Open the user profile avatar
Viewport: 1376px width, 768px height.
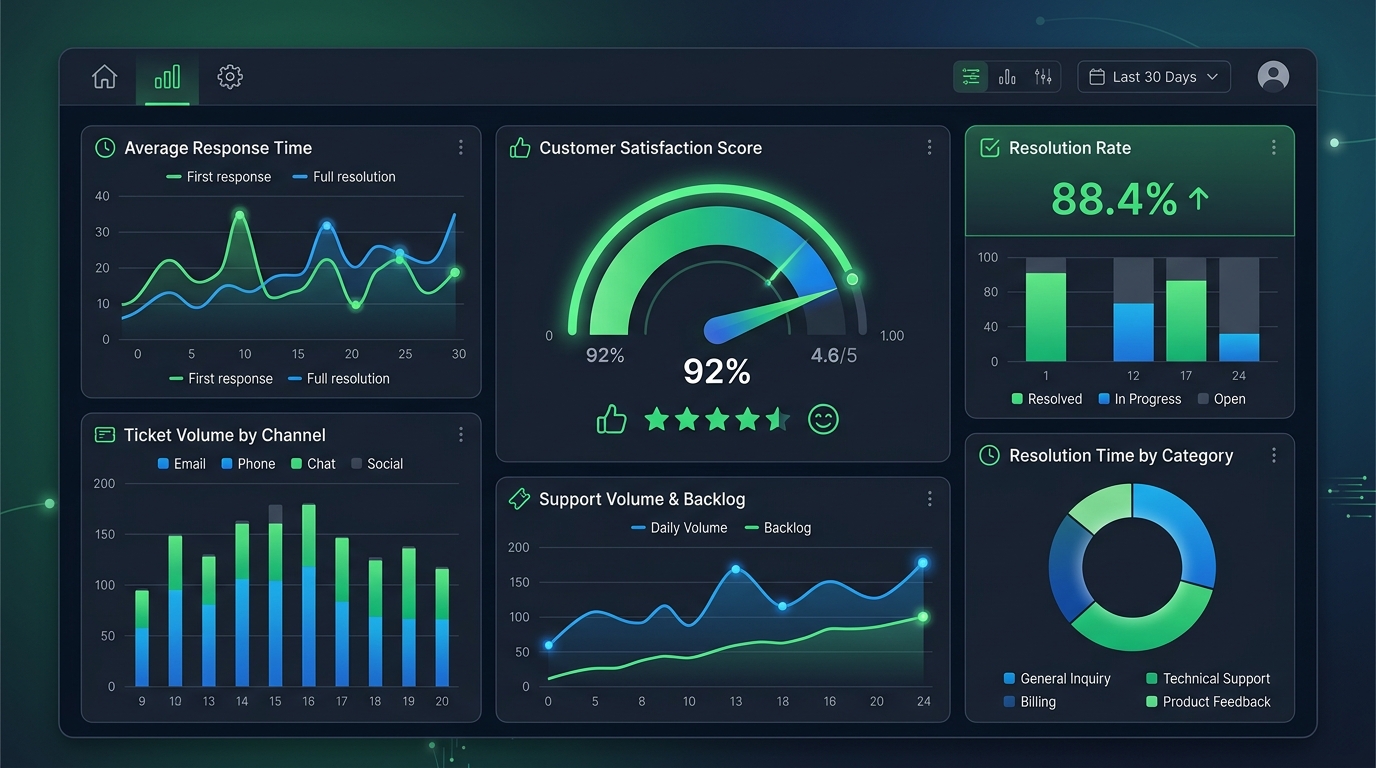[1273, 77]
